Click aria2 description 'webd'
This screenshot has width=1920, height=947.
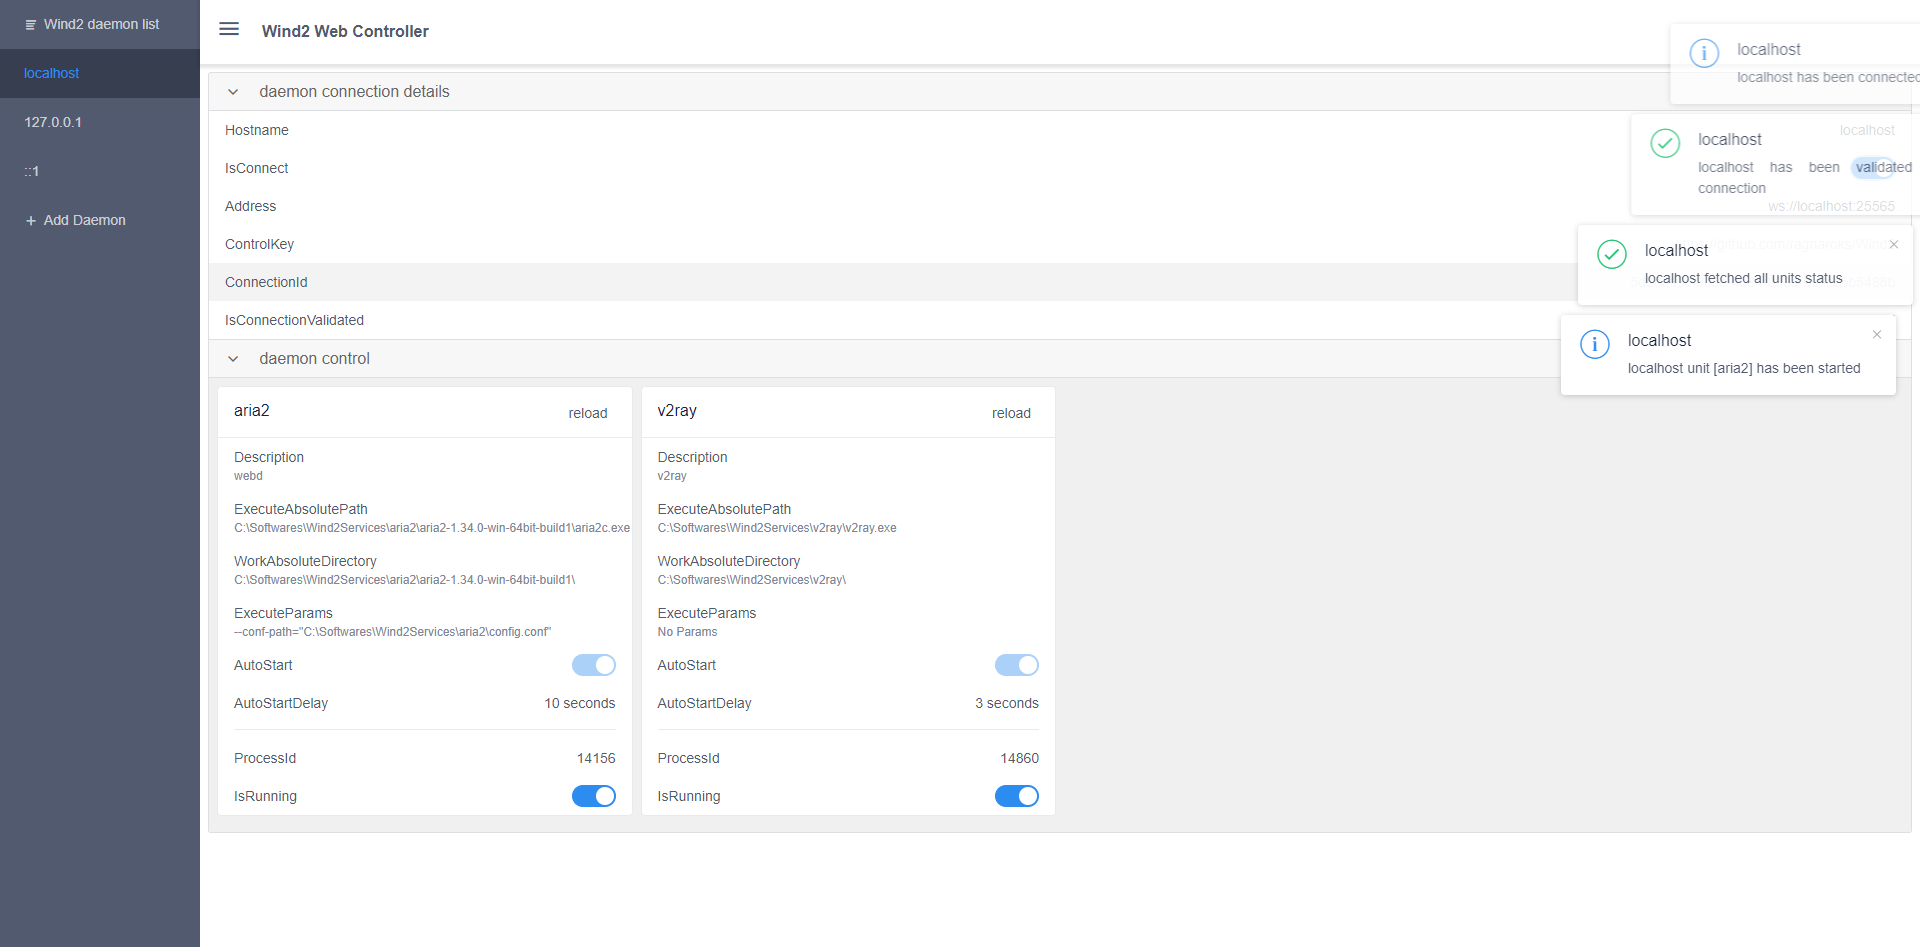pyautogui.click(x=248, y=476)
